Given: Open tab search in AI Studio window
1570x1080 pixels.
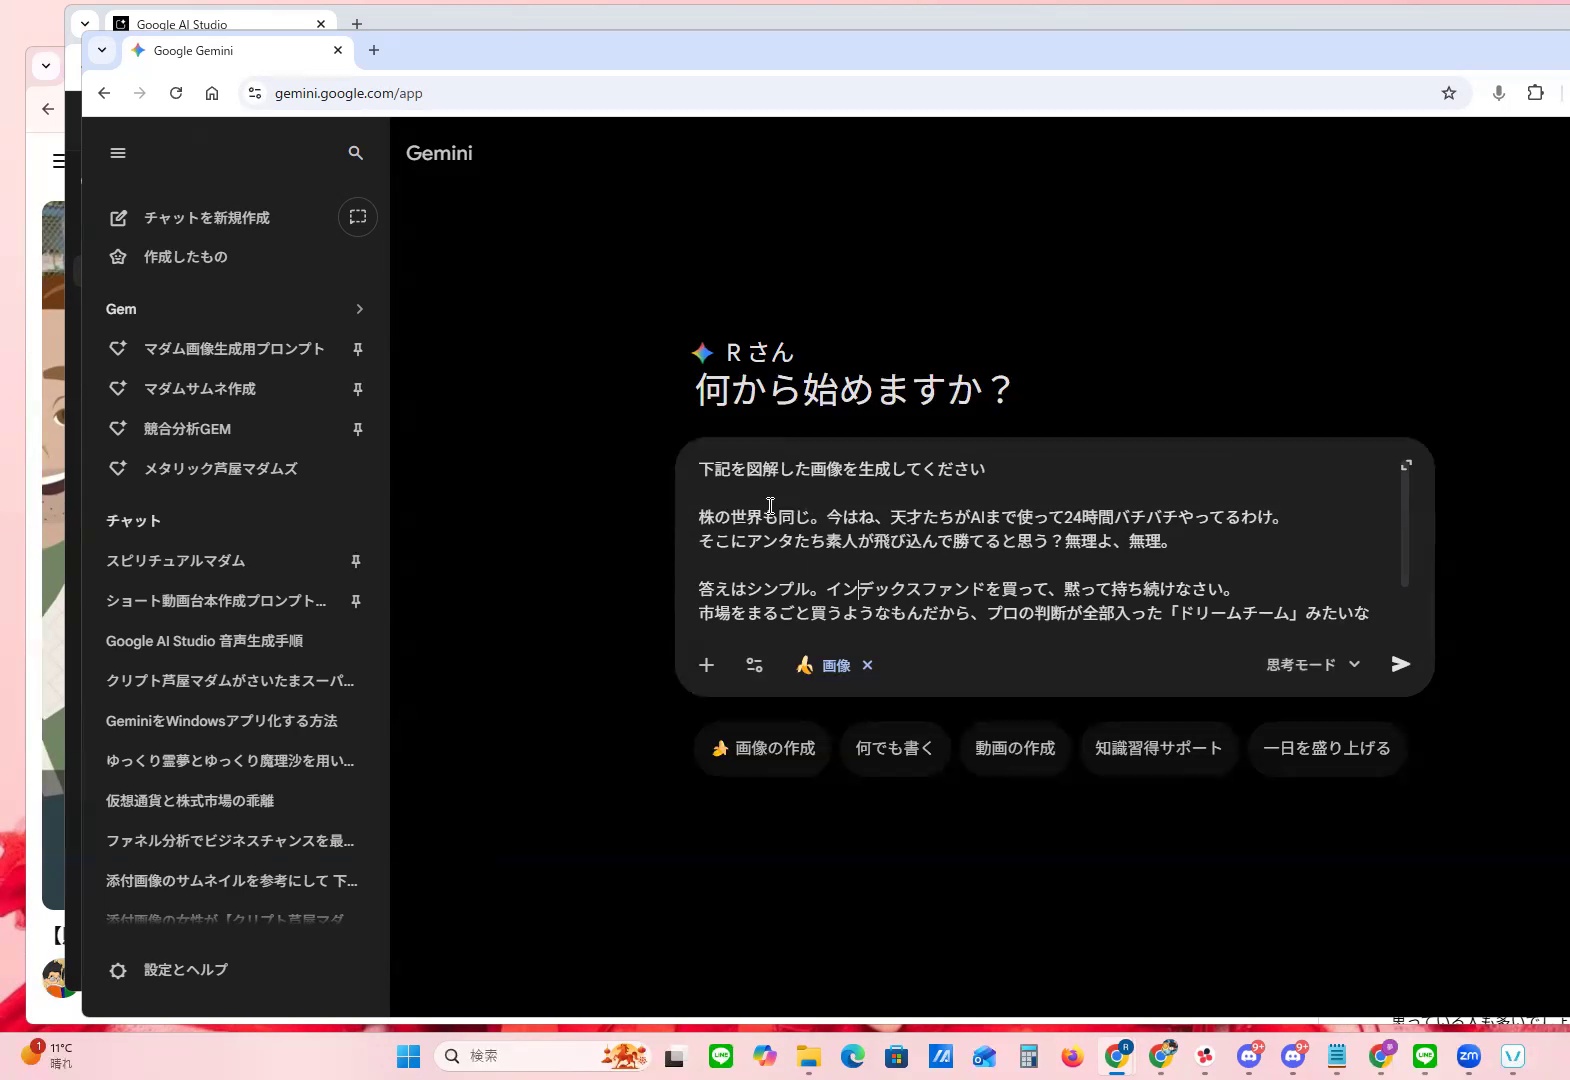Looking at the screenshot, I should (85, 23).
